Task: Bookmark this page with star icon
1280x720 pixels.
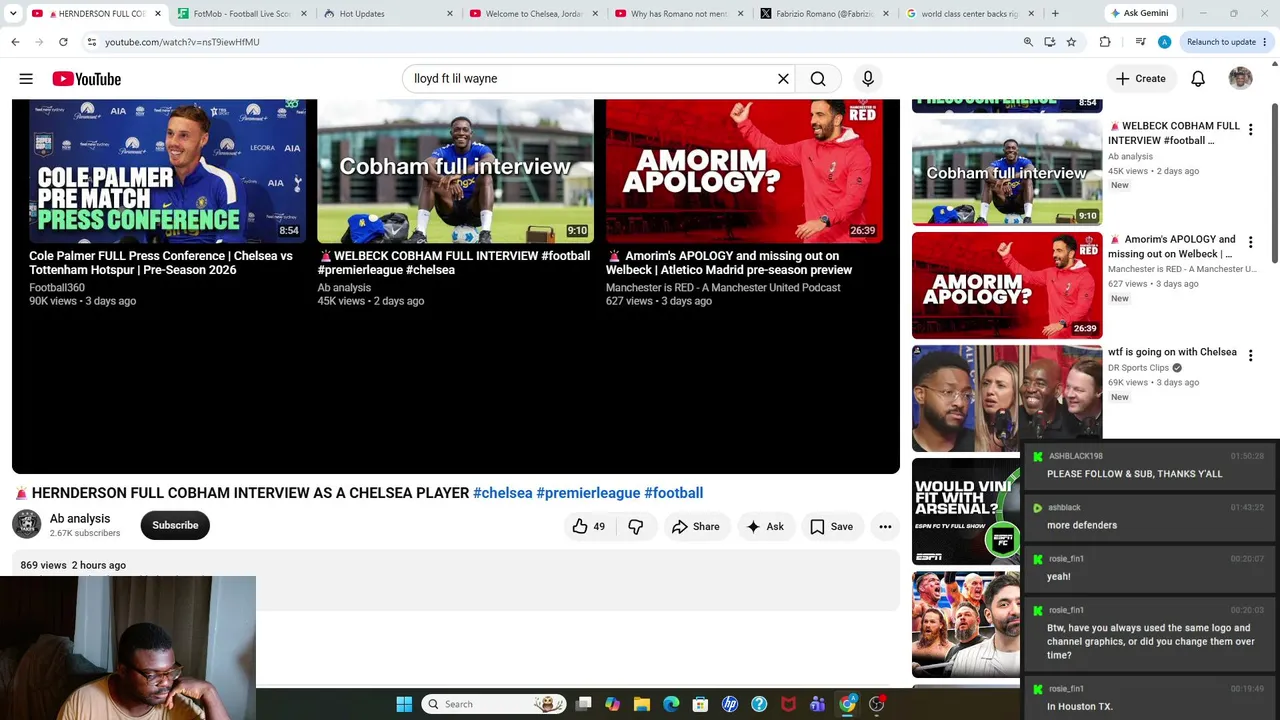Action: (x=1071, y=42)
